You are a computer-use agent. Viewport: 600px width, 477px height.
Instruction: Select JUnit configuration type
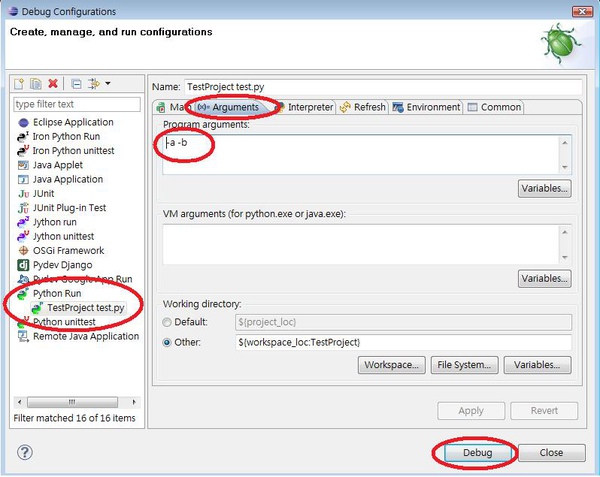(x=43, y=194)
